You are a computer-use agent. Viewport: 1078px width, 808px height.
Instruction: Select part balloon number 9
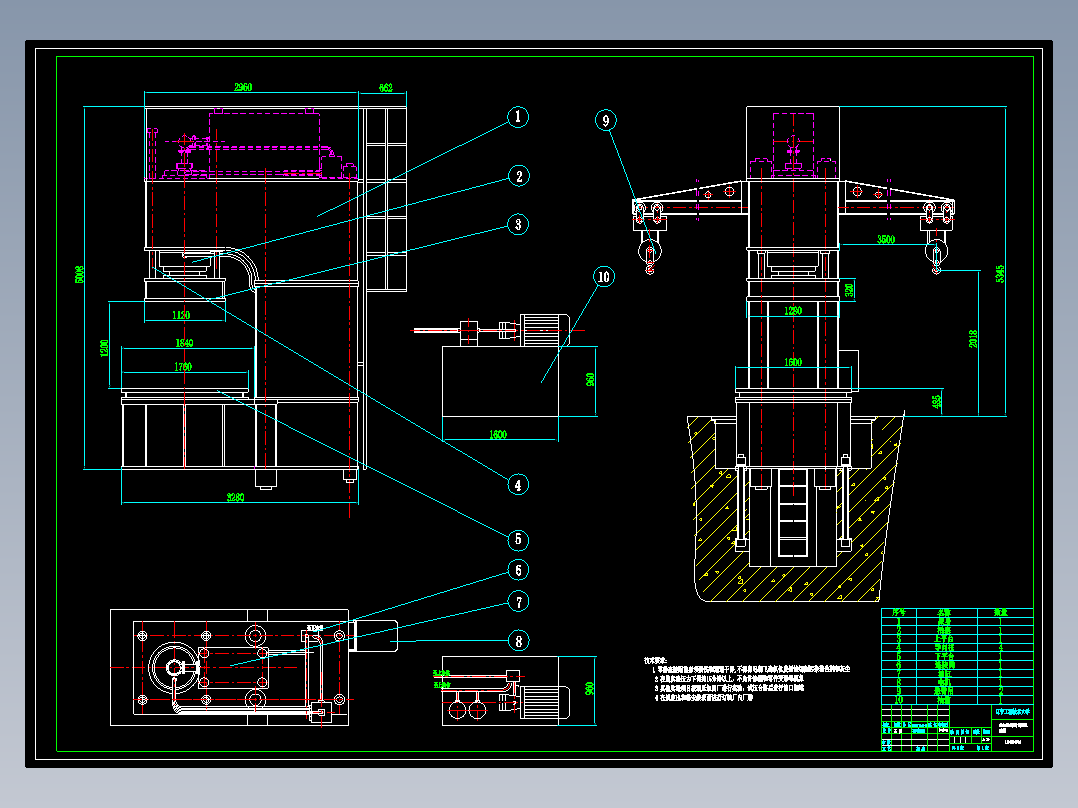(x=606, y=121)
